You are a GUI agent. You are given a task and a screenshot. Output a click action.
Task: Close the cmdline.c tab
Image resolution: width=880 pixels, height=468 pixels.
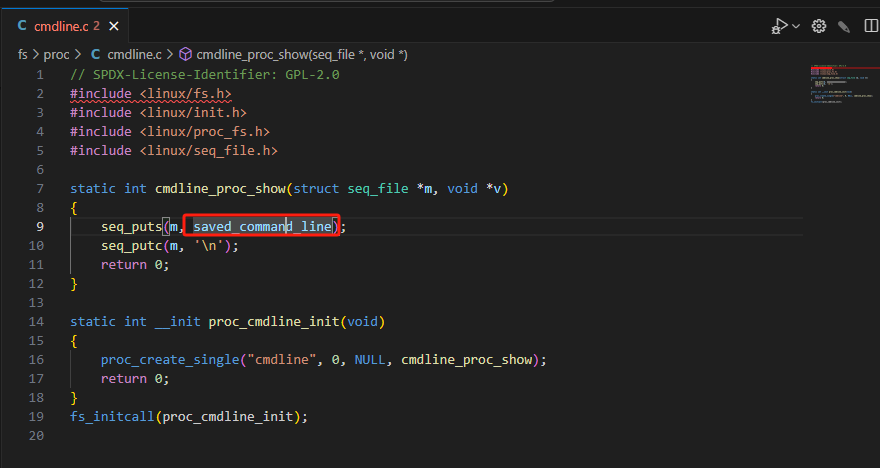[x=113, y=26]
